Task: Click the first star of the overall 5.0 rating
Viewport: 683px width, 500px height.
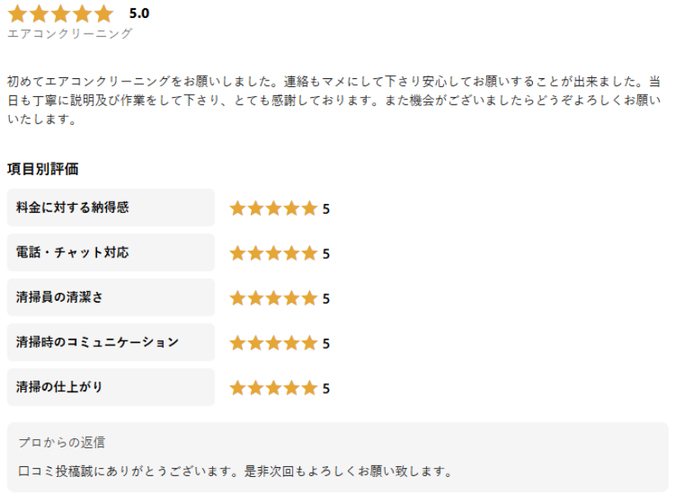Action: pyautogui.click(x=17, y=14)
